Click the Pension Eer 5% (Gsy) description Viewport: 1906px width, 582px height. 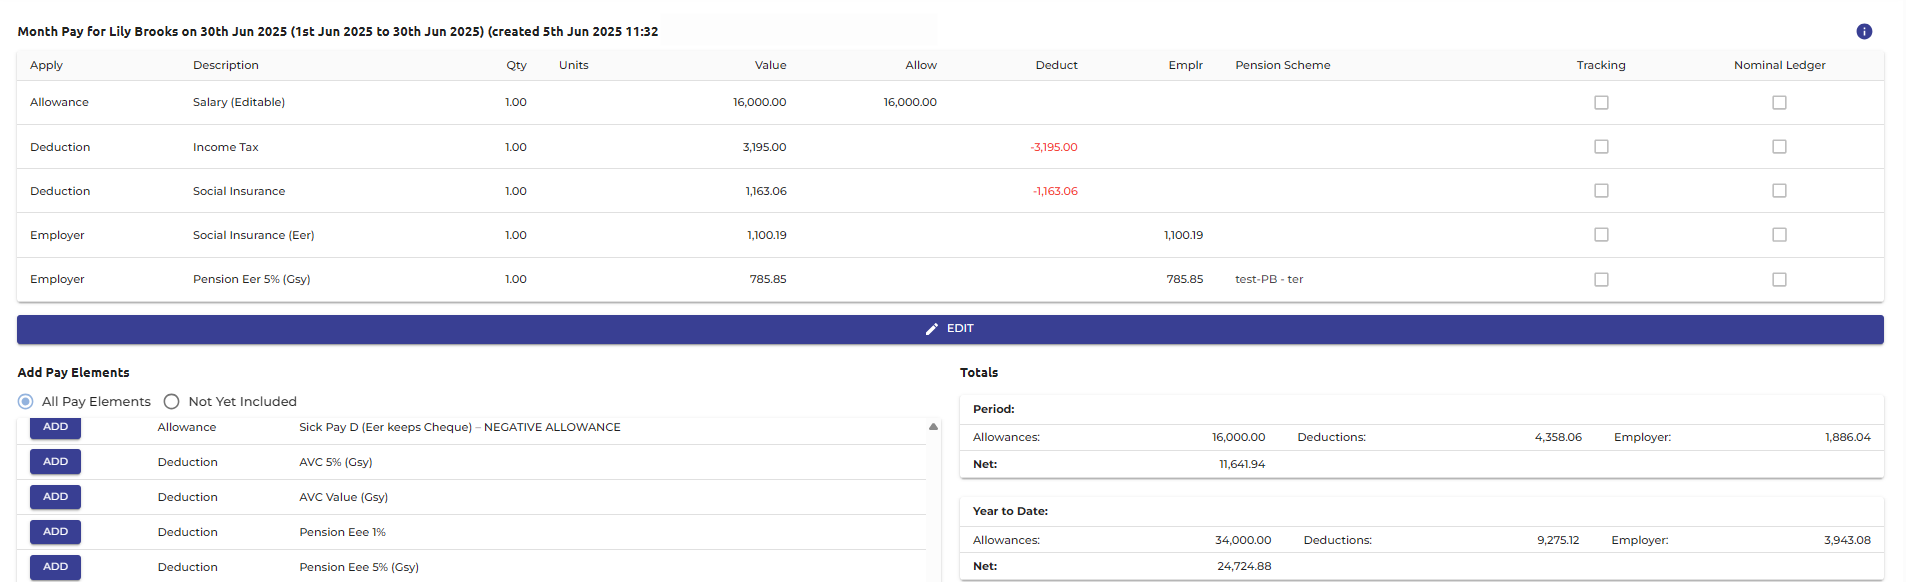(252, 279)
